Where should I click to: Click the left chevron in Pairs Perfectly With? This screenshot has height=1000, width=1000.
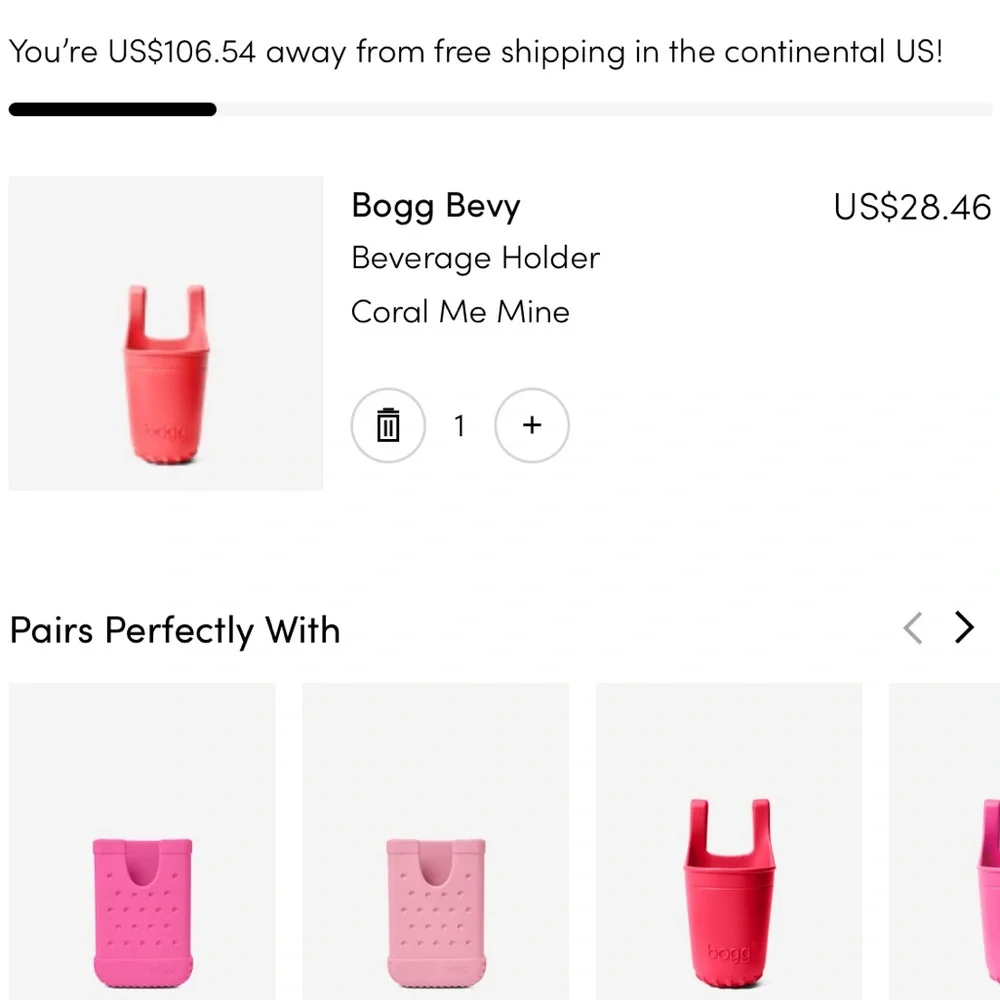tap(911, 628)
